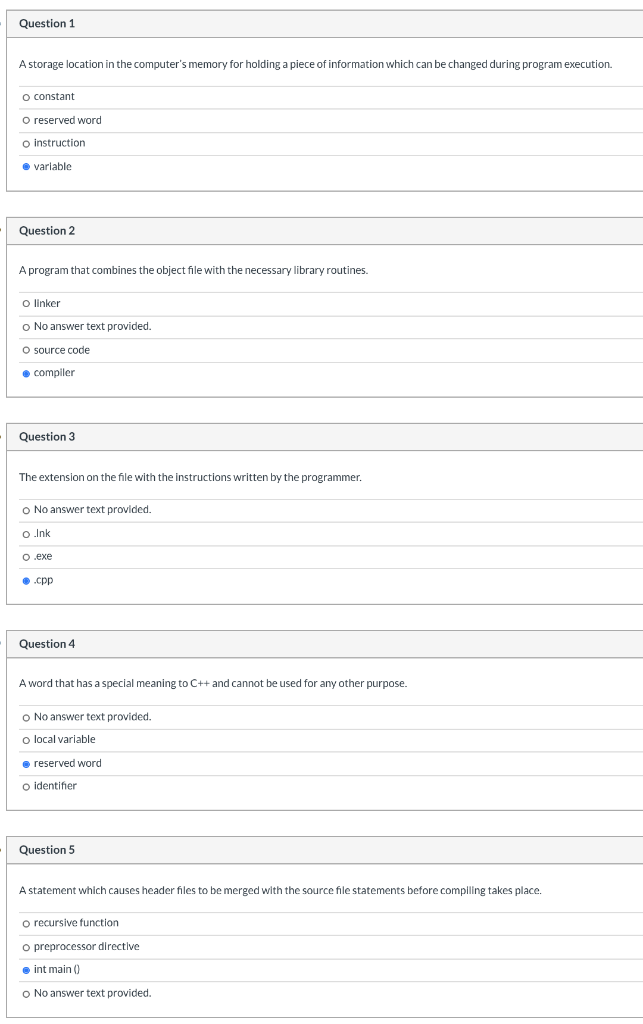Select 'reserved word' radio in Question 4
643x1024 pixels.
26,764
